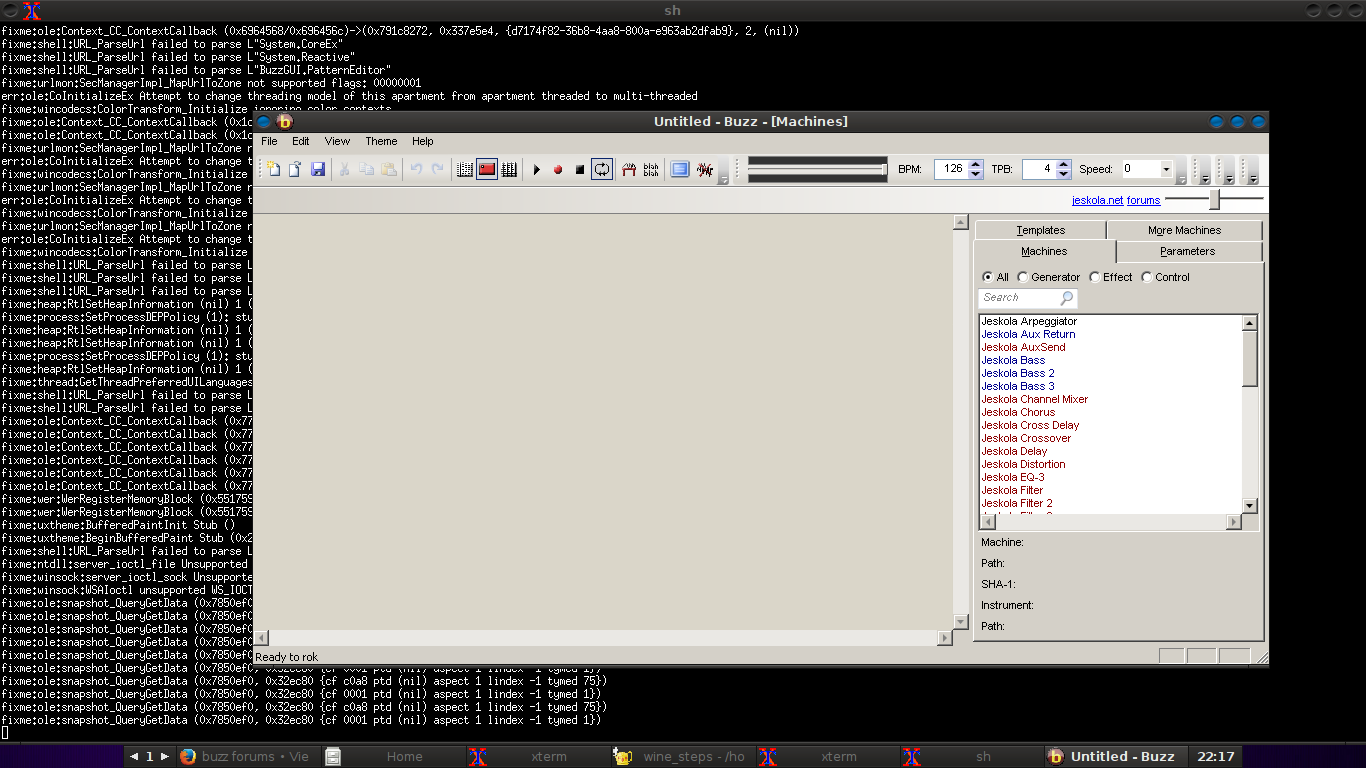Select the red Machine view icon
The height and width of the screenshot is (768, 1366).
click(x=487, y=169)
